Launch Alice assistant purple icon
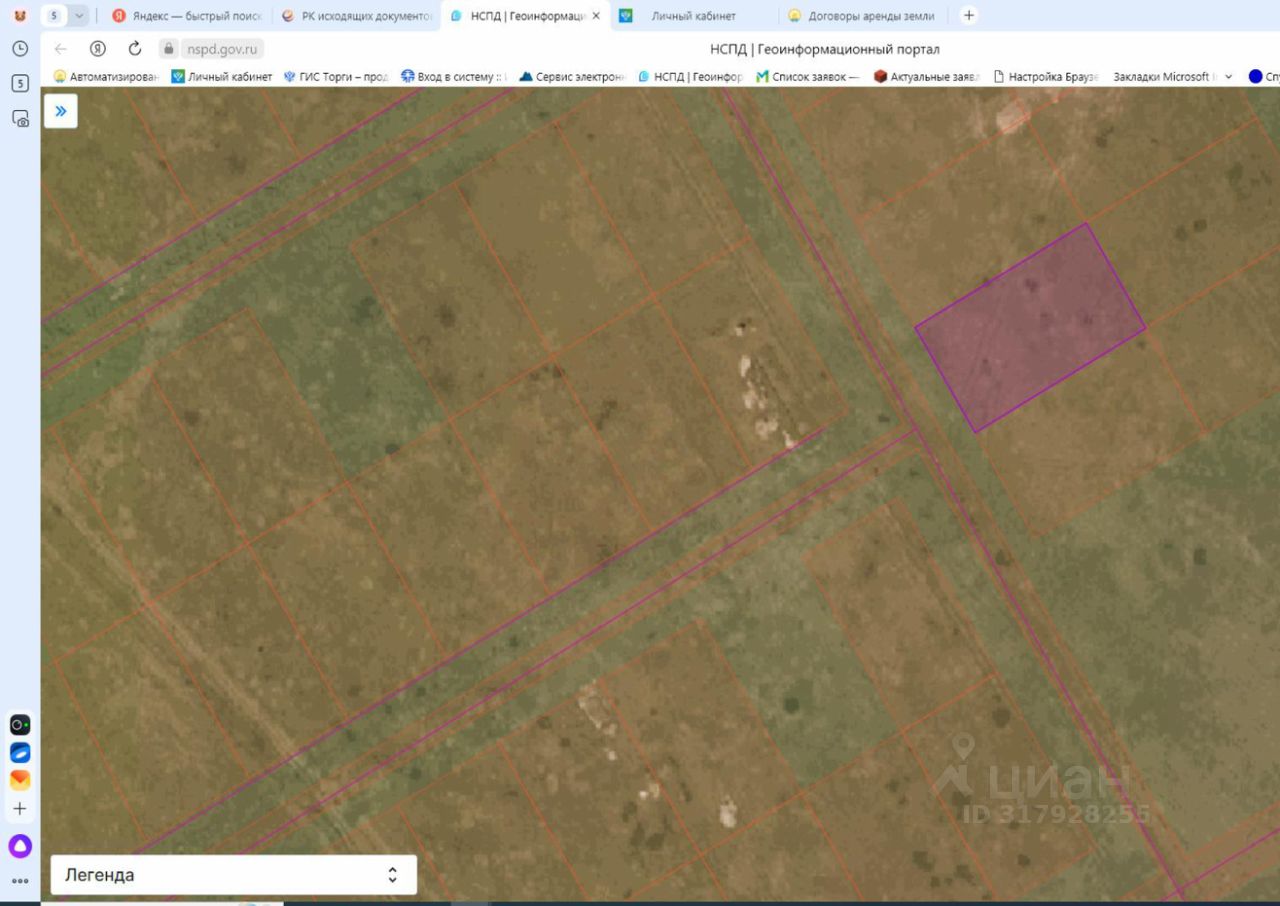 coord(20,846)
